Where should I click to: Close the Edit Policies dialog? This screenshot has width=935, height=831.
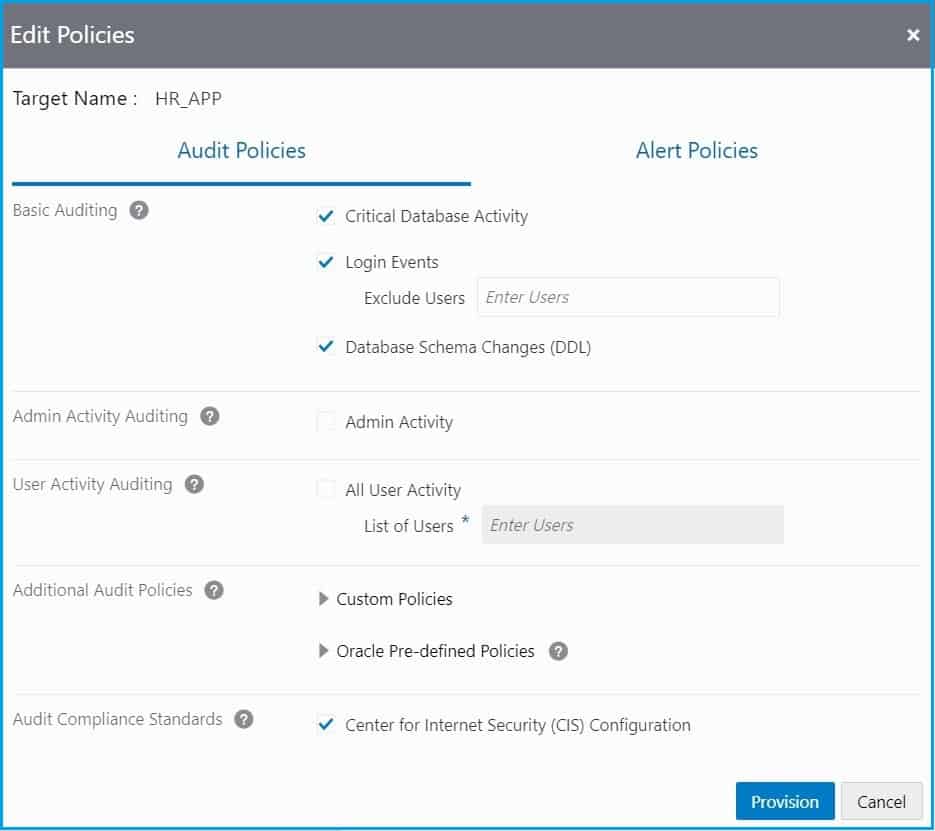[x=912, y=34]
